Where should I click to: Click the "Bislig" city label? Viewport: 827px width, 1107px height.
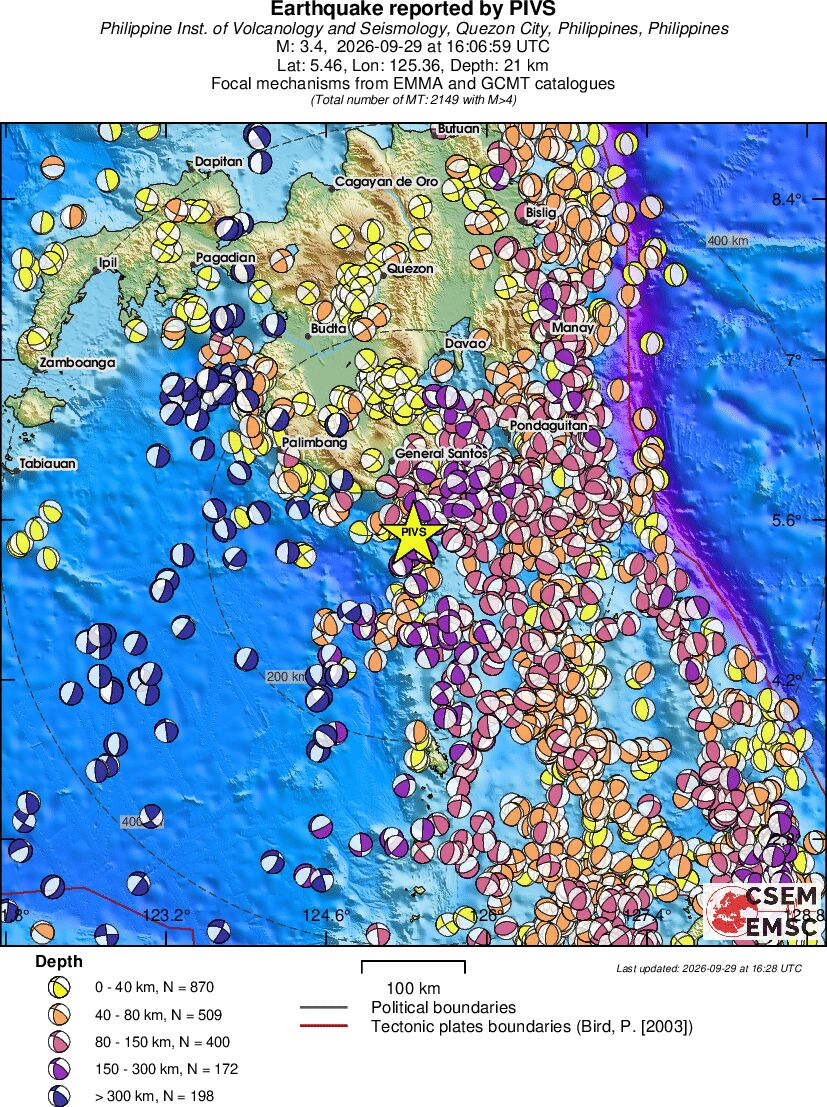(540, 213)
